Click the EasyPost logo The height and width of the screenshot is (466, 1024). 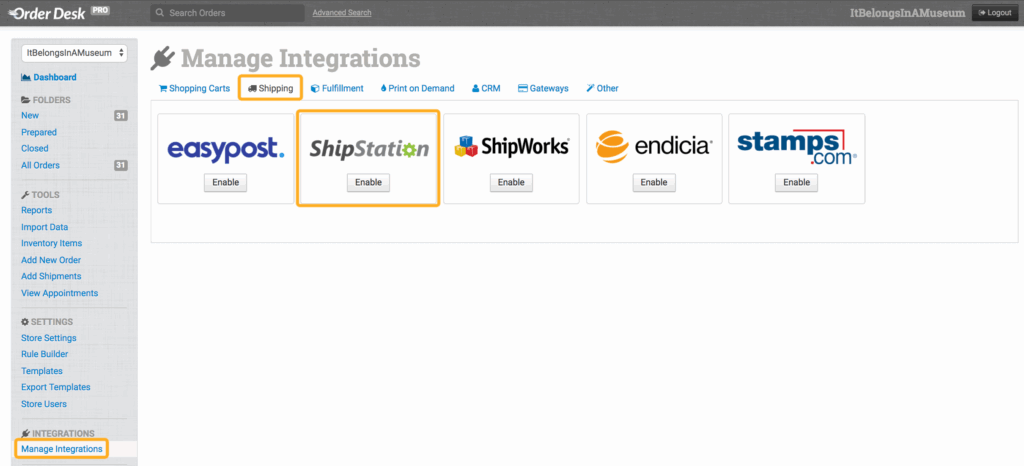(225, 149)
